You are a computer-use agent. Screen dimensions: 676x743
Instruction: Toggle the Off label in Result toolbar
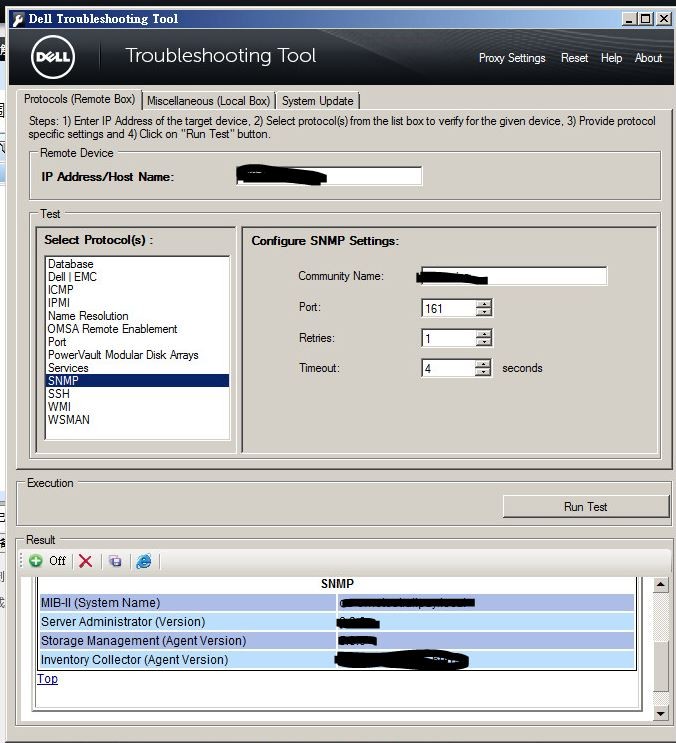[x=57, y=561]
